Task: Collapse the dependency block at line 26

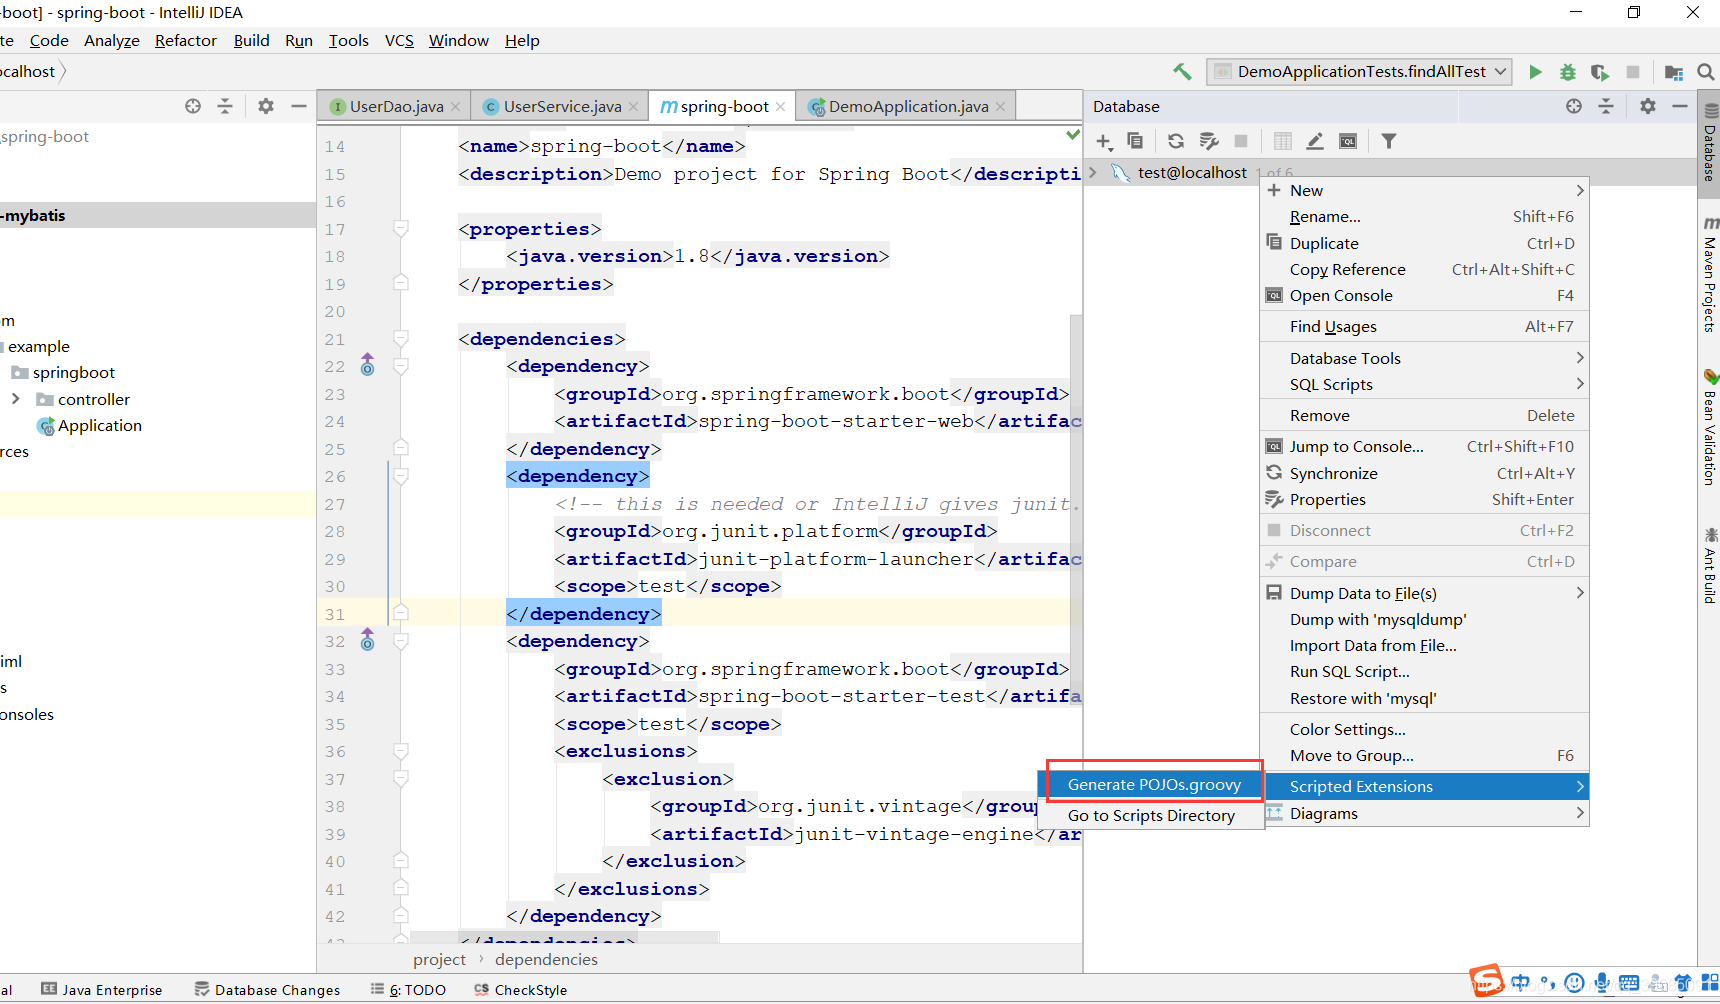Action: point(401,477)
